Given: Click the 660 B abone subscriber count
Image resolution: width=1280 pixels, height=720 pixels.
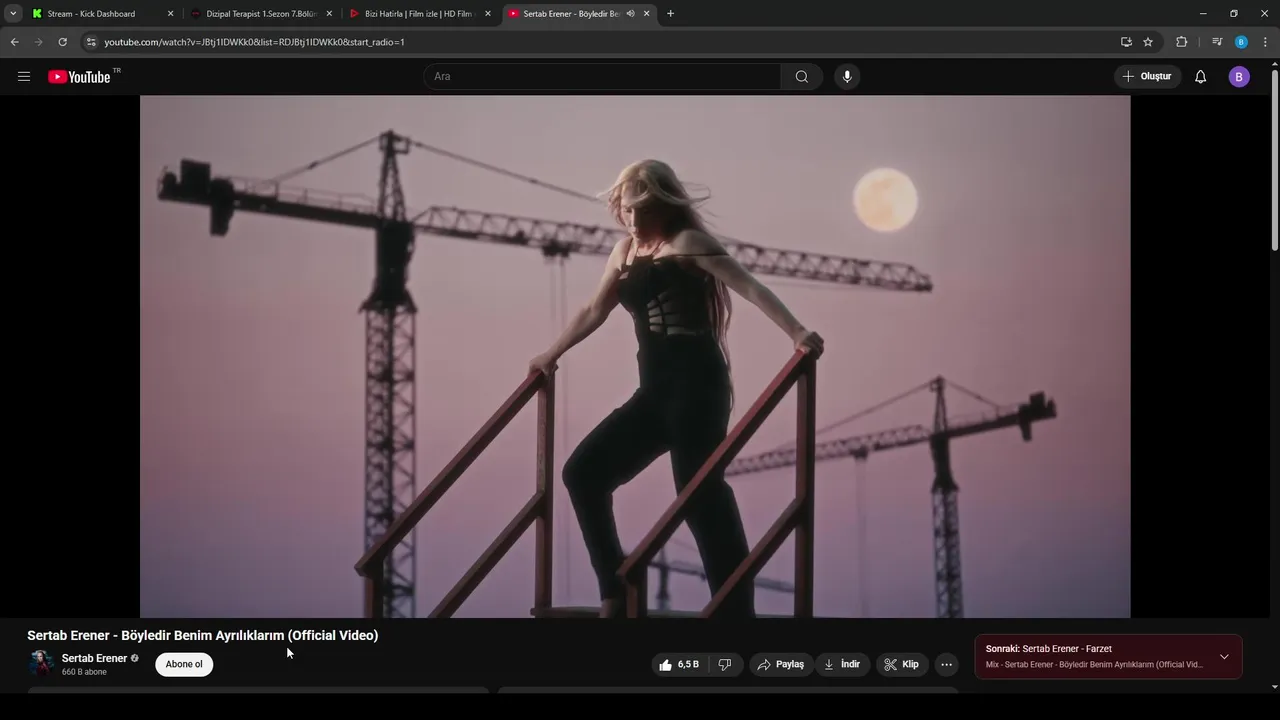Looking at the screenshot, I should tap(84, 672).
